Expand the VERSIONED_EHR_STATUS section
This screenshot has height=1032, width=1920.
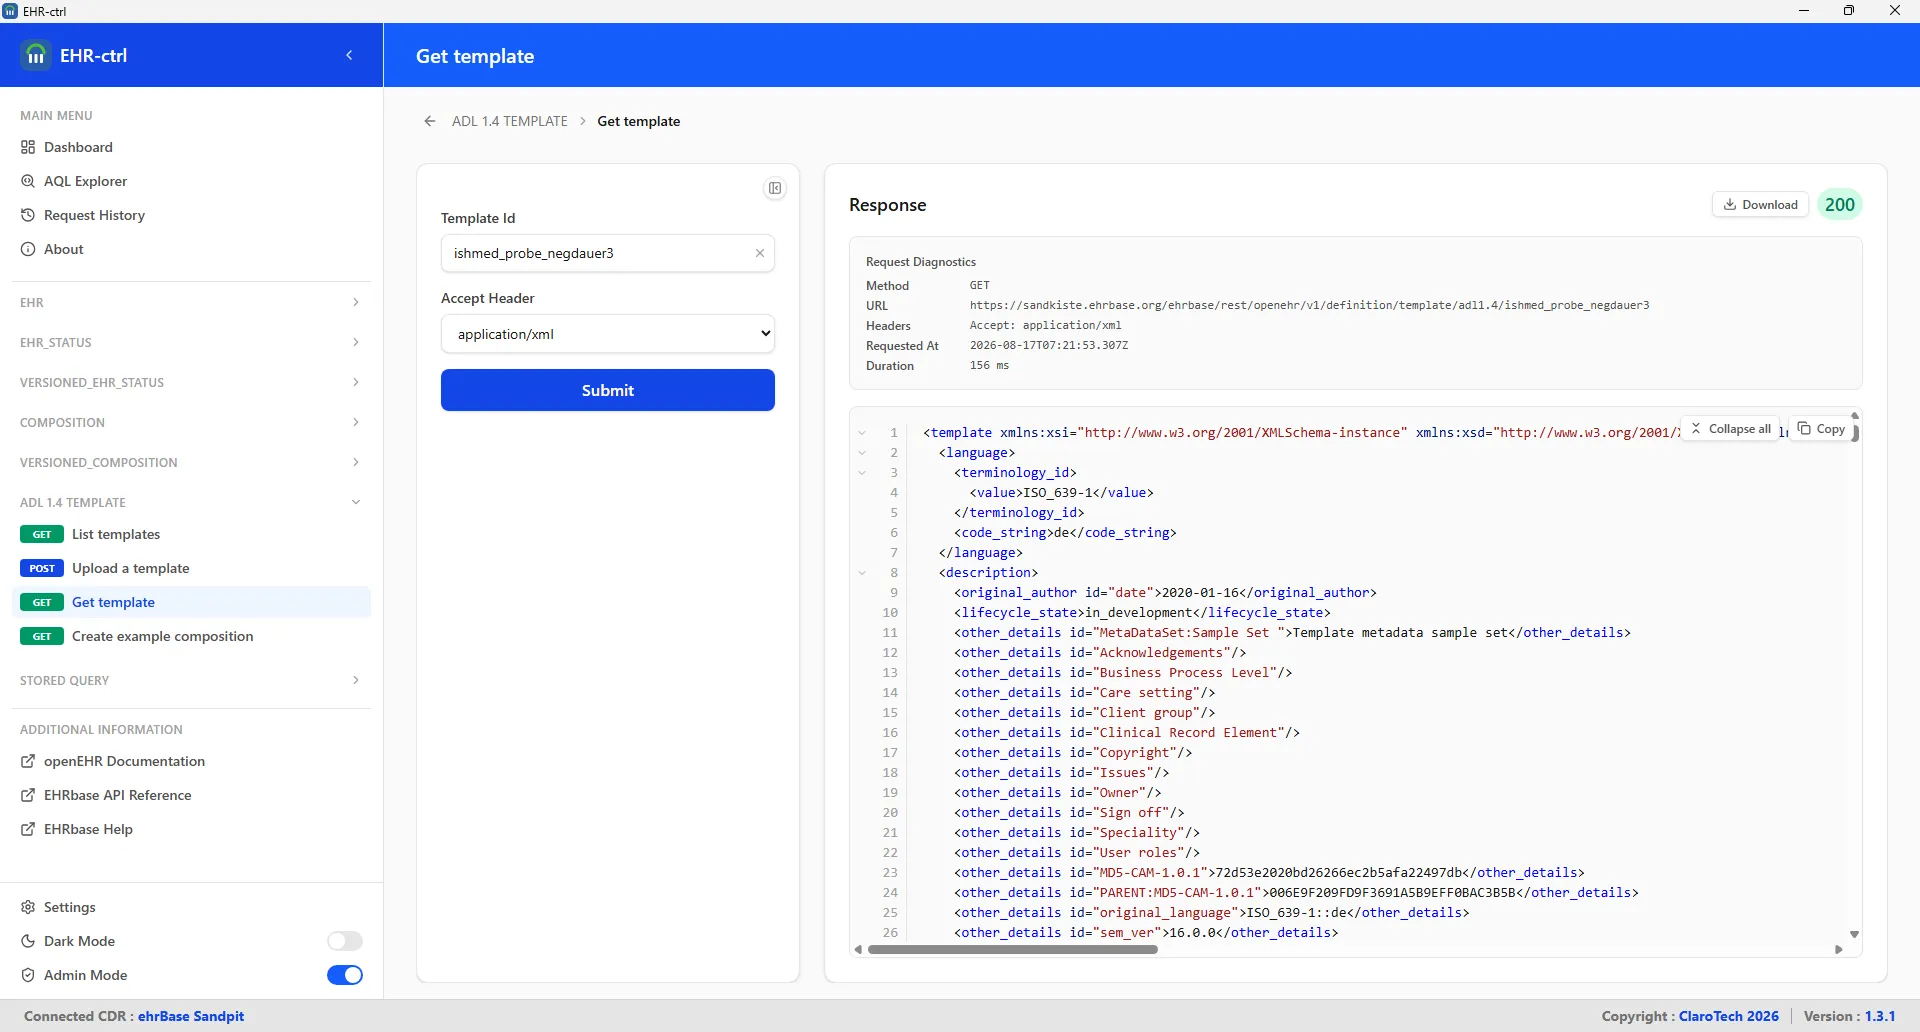191,382
